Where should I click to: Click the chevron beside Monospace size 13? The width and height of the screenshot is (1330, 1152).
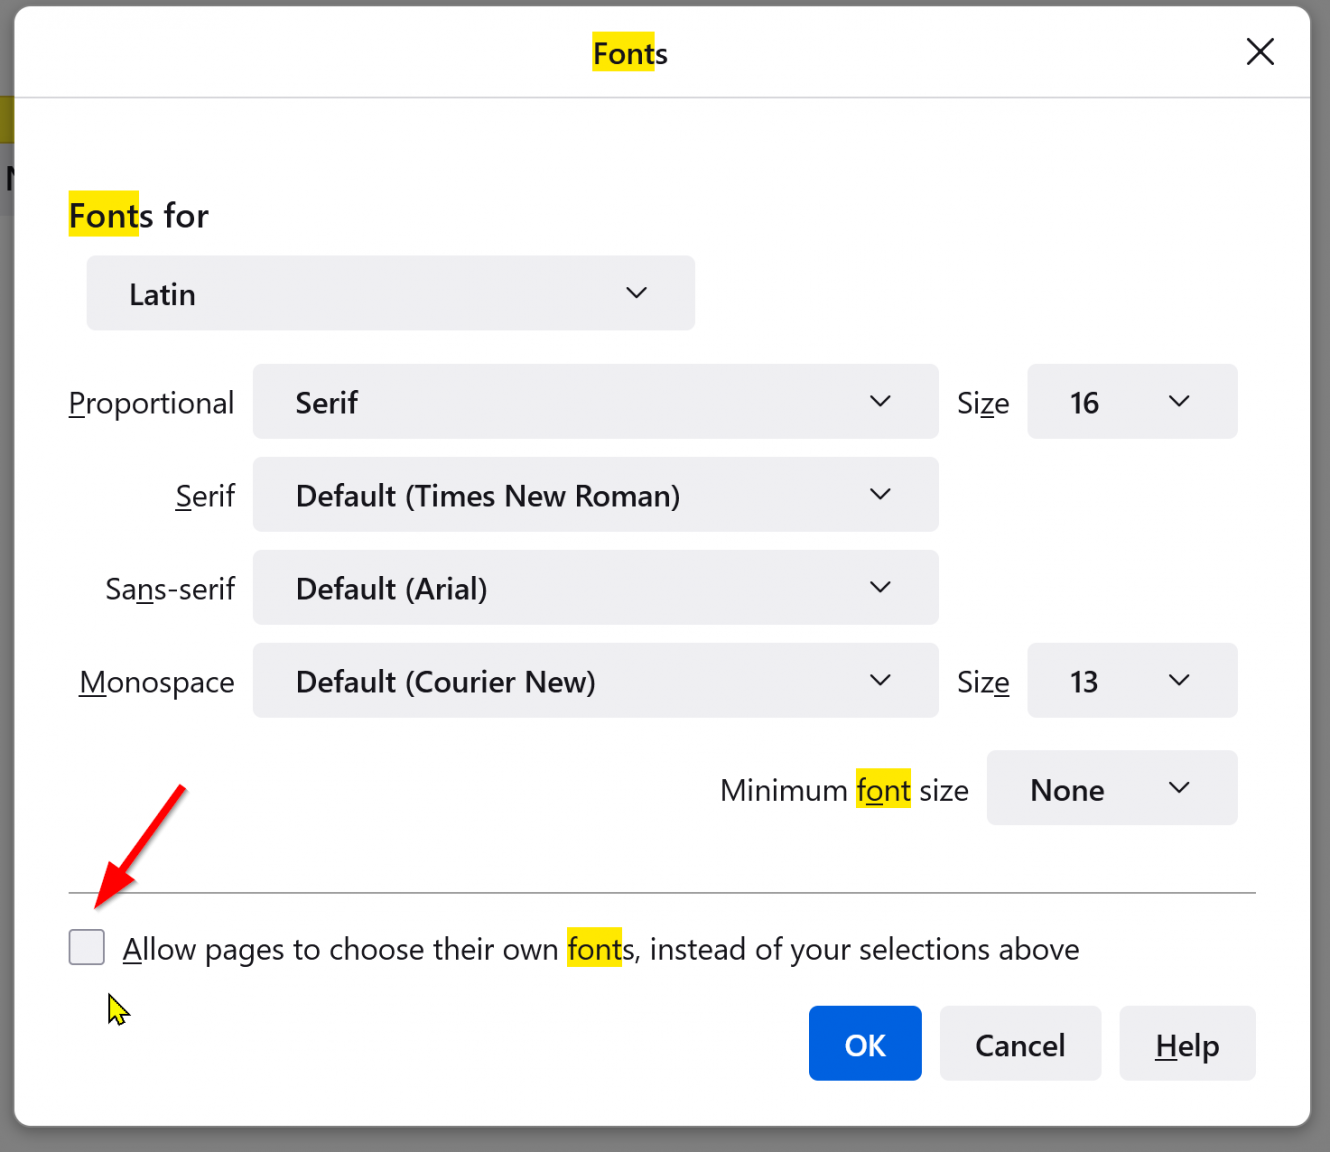(1178, 680)
